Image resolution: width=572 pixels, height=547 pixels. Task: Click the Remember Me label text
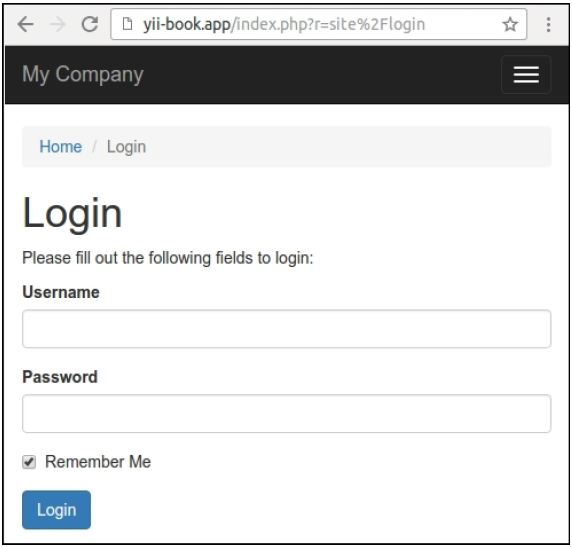tap(98, 462)
